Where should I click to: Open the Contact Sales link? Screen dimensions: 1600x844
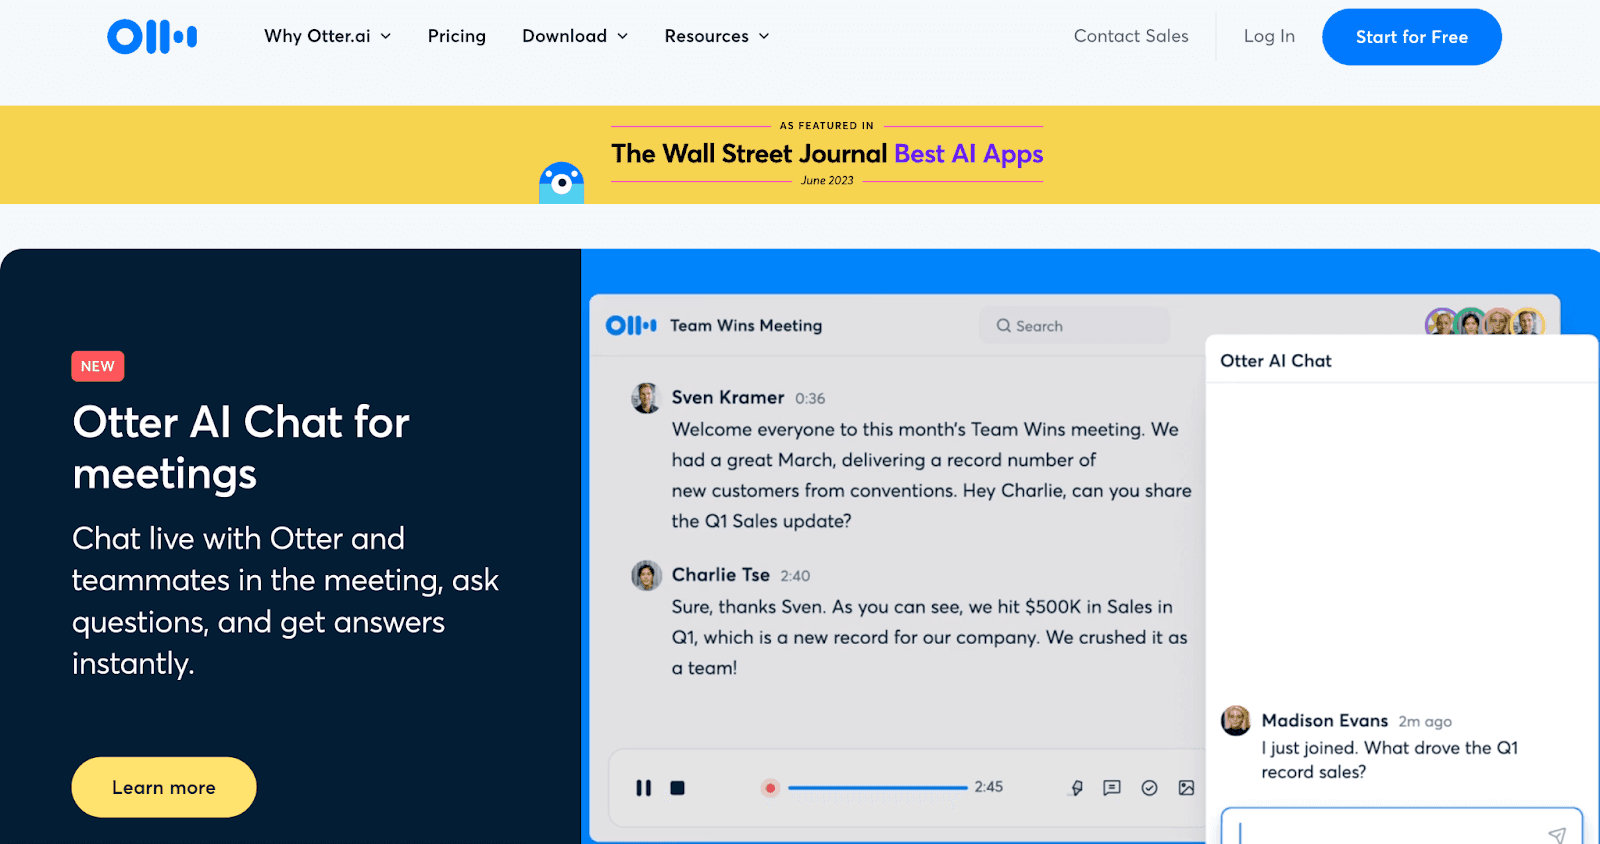click(x=1131, y=37)
